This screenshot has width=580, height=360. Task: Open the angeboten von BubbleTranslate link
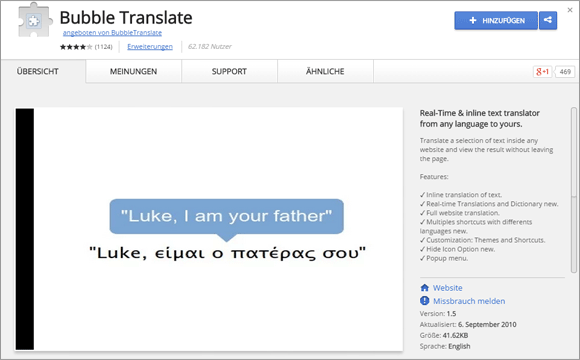coord(112,33)
